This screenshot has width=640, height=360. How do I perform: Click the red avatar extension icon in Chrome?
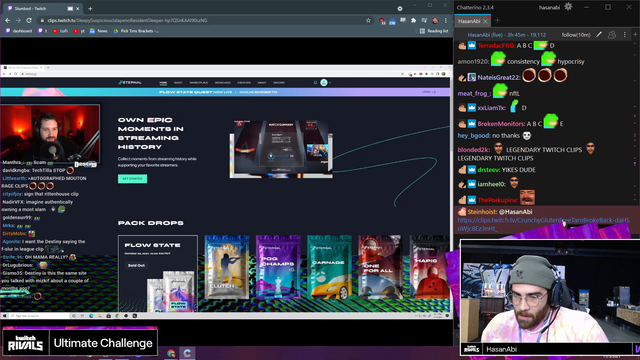pyautogui.click(x=435, y=20)
